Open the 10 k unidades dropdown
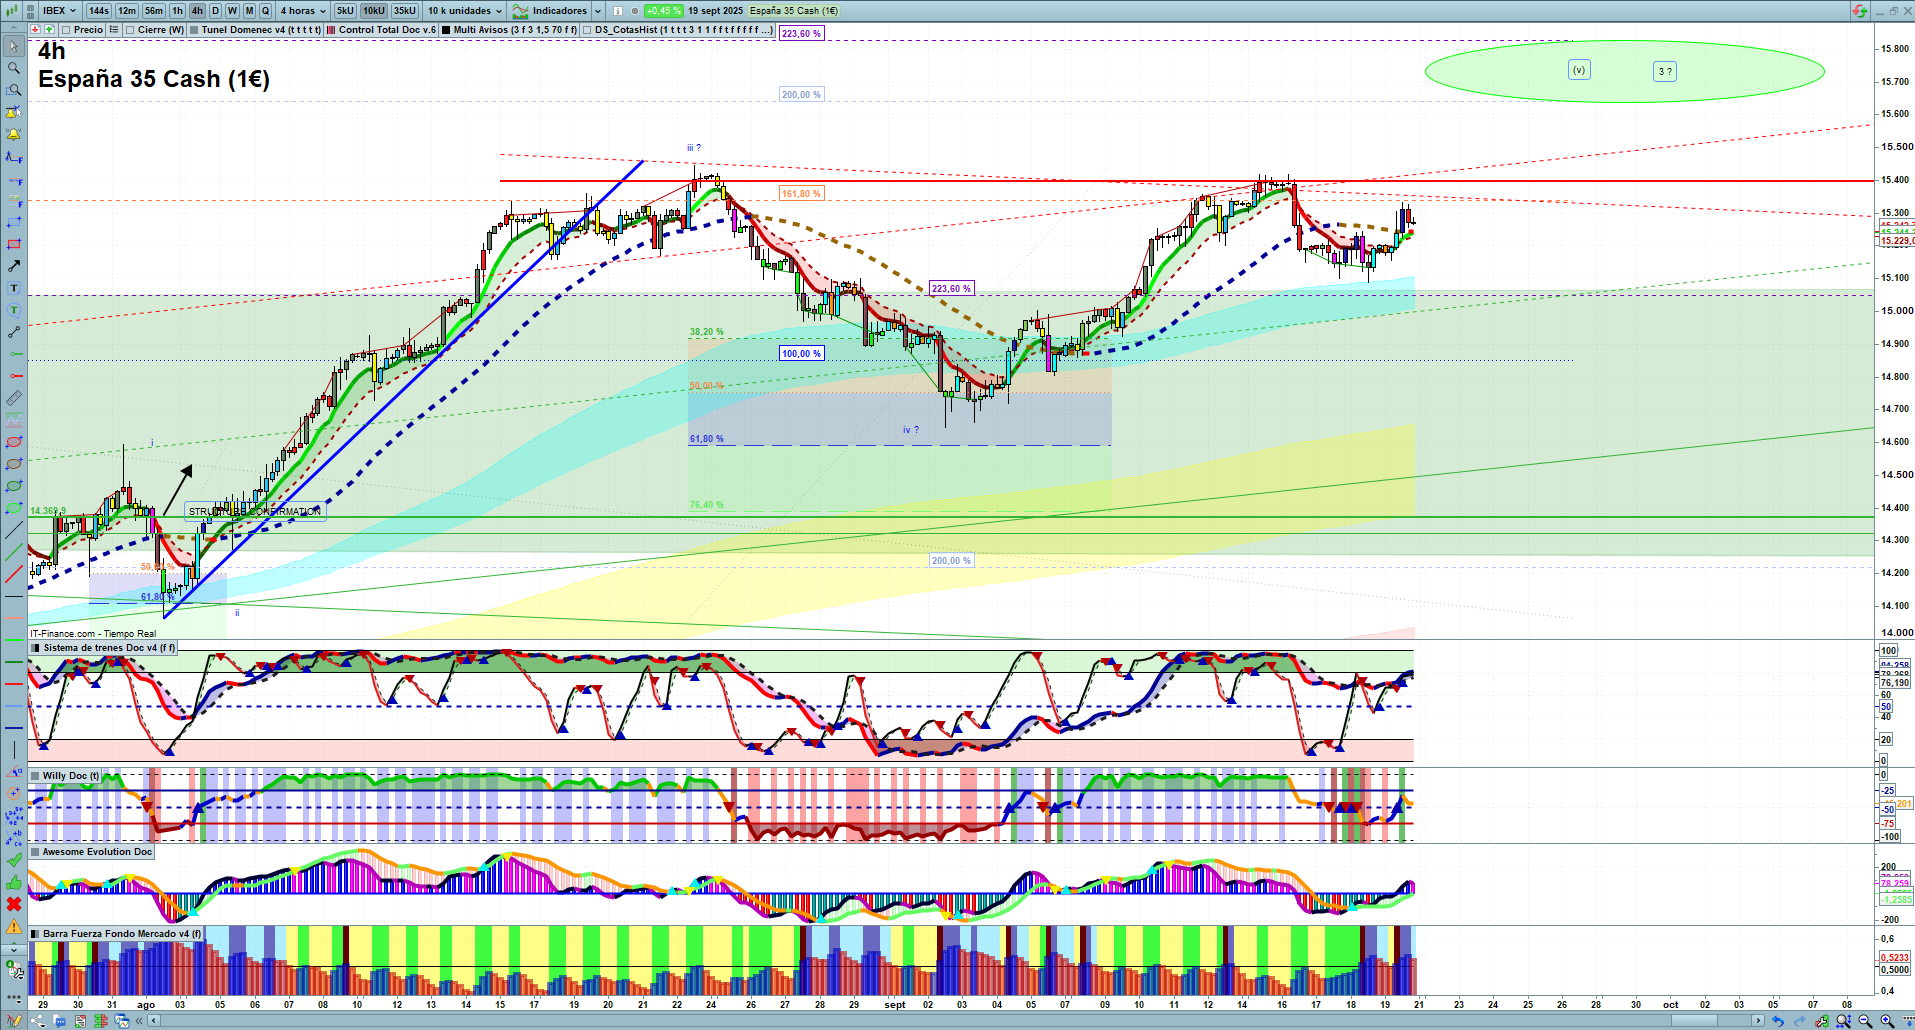The width and height of the screenshot is (1915, 1030). 465,11
